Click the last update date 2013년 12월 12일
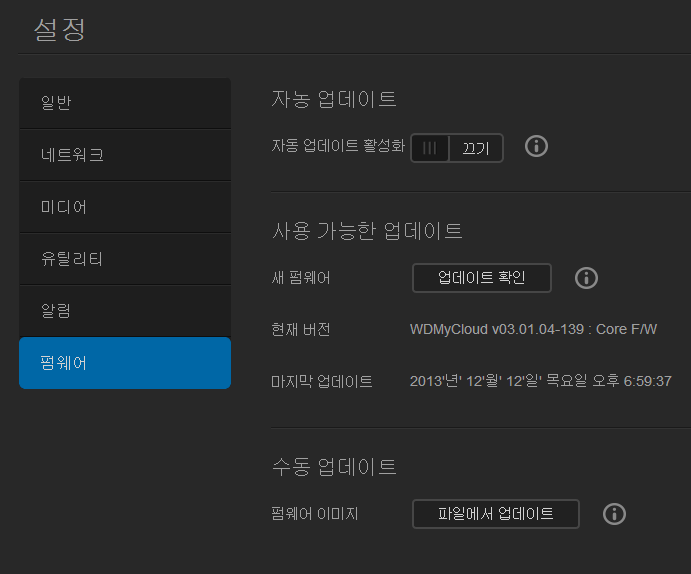 pos(540,381)
